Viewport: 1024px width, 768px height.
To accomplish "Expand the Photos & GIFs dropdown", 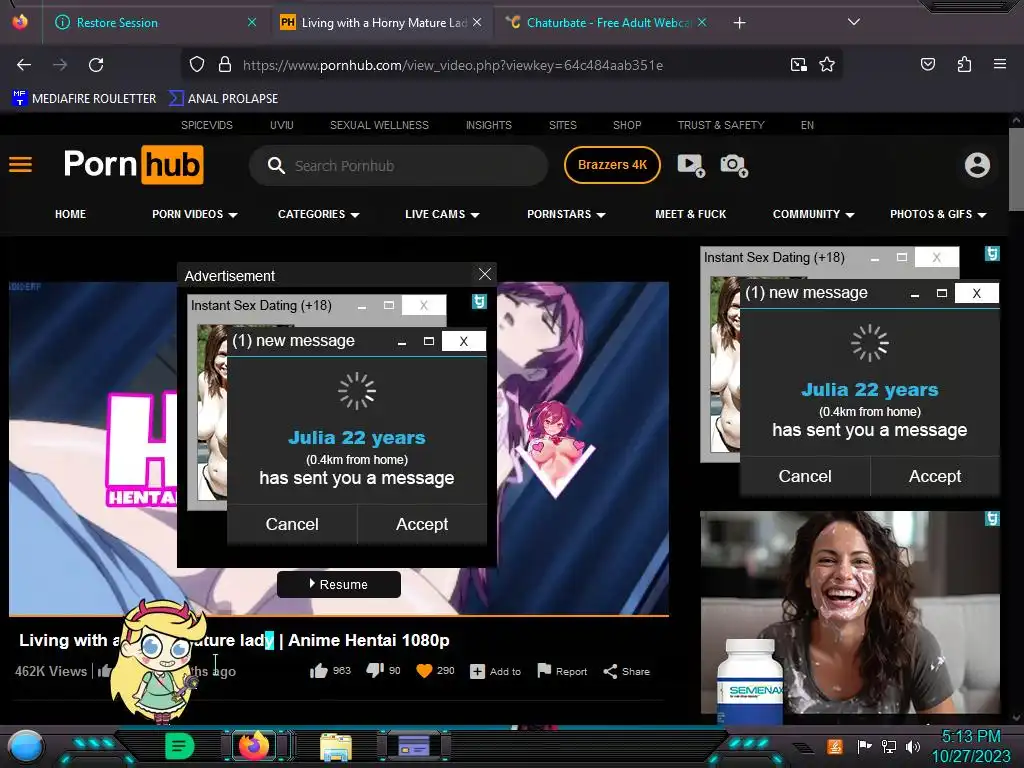I will [x=938, y=214].
